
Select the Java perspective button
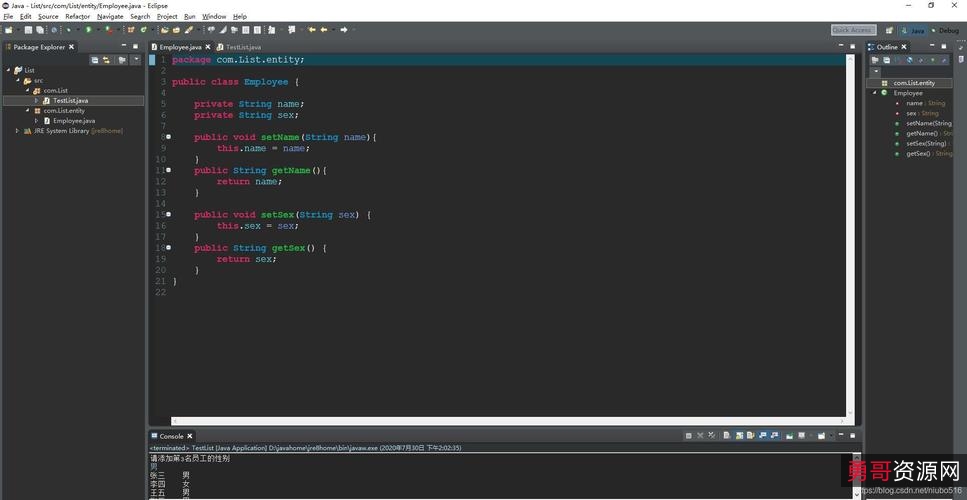click(x=912, y=30)
